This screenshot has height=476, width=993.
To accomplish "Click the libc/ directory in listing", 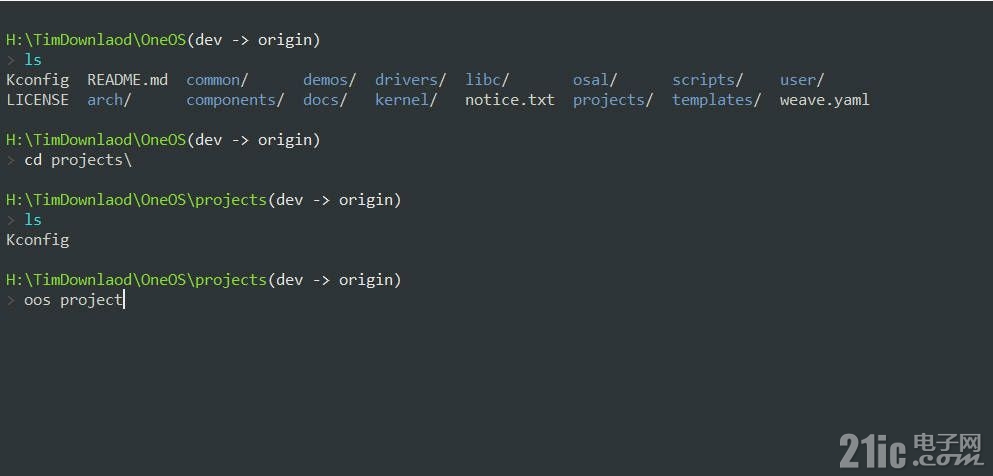I will [487, 80].
